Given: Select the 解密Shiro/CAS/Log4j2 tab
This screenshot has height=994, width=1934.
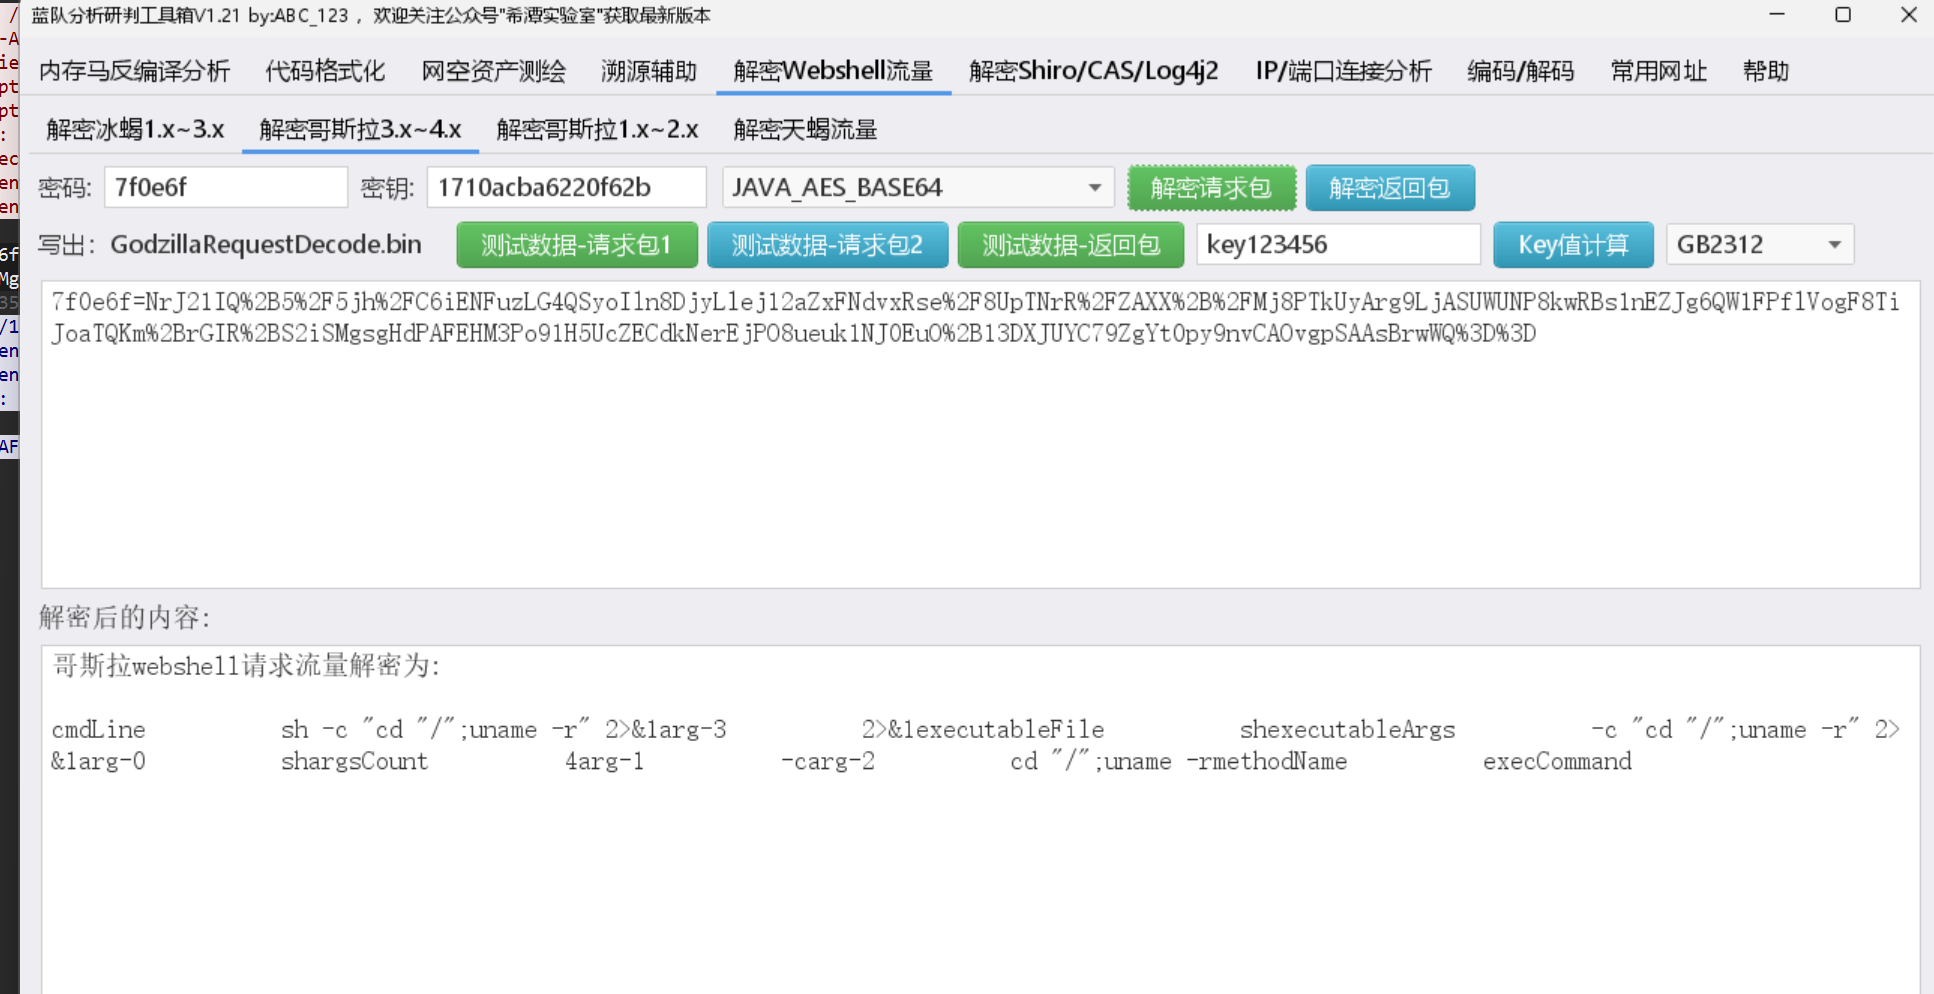Looking at the screenshot, I should 1093,71.
